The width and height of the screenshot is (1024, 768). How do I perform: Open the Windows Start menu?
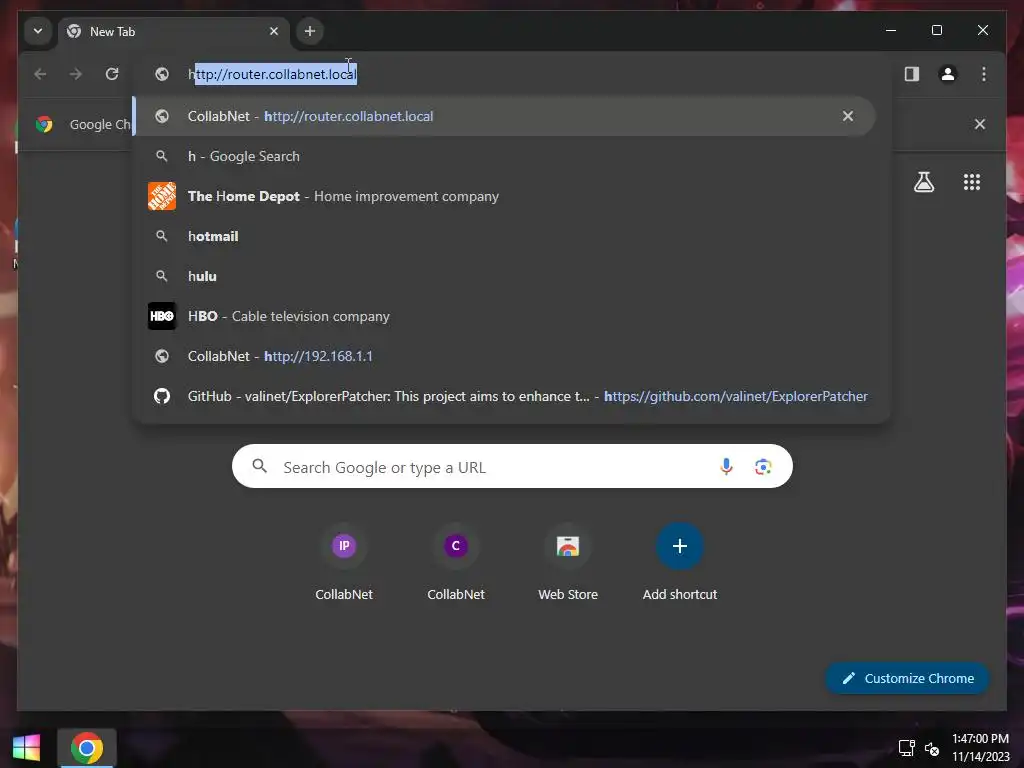click(26, 748)
